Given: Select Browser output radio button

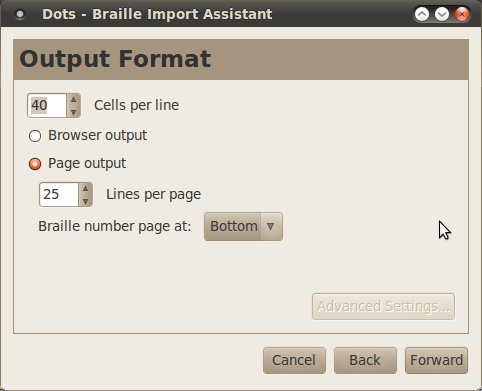Looking at the screenshot, I should (35, 136).
